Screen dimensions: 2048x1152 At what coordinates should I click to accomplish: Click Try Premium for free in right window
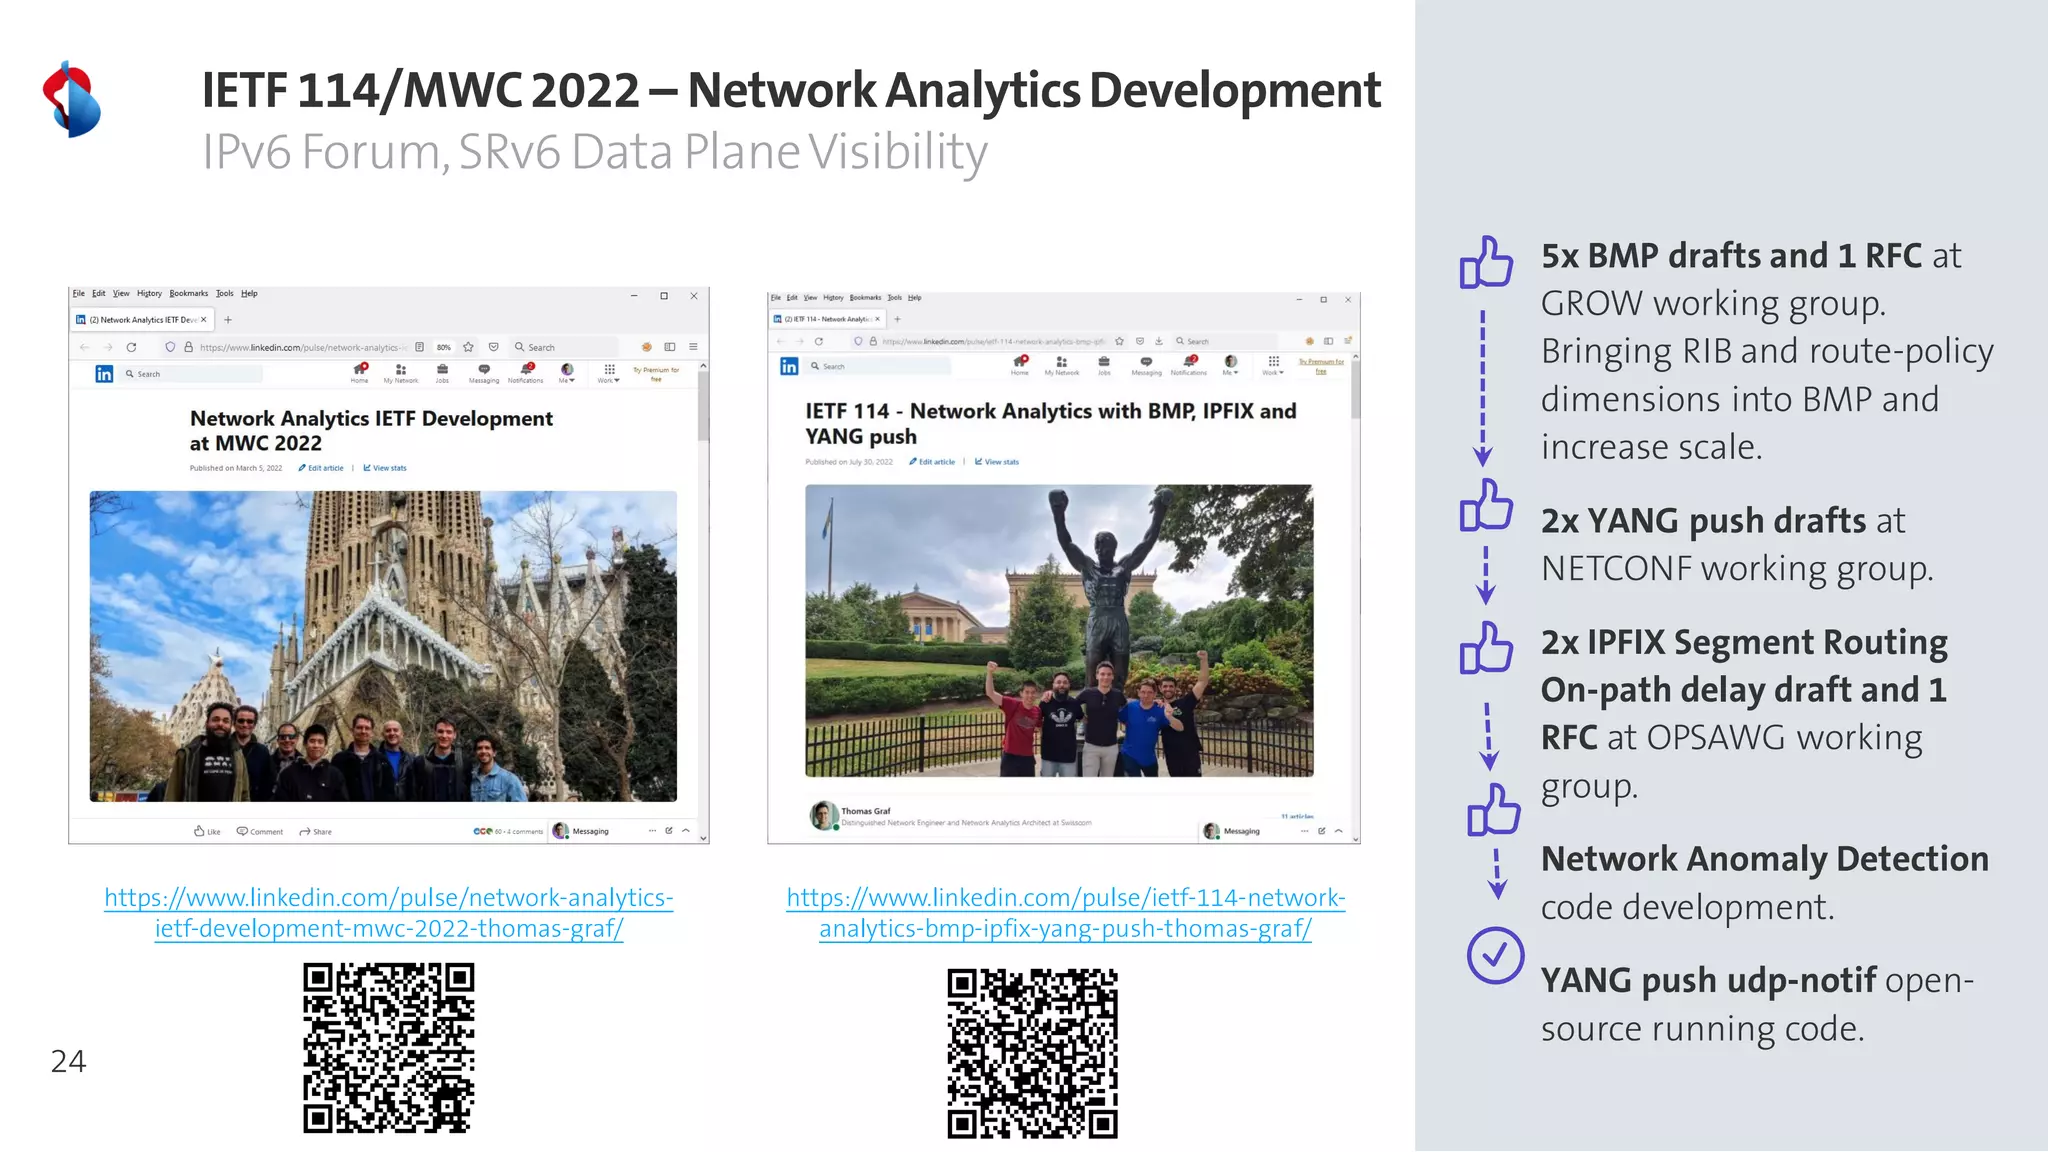coord(1321,366)
